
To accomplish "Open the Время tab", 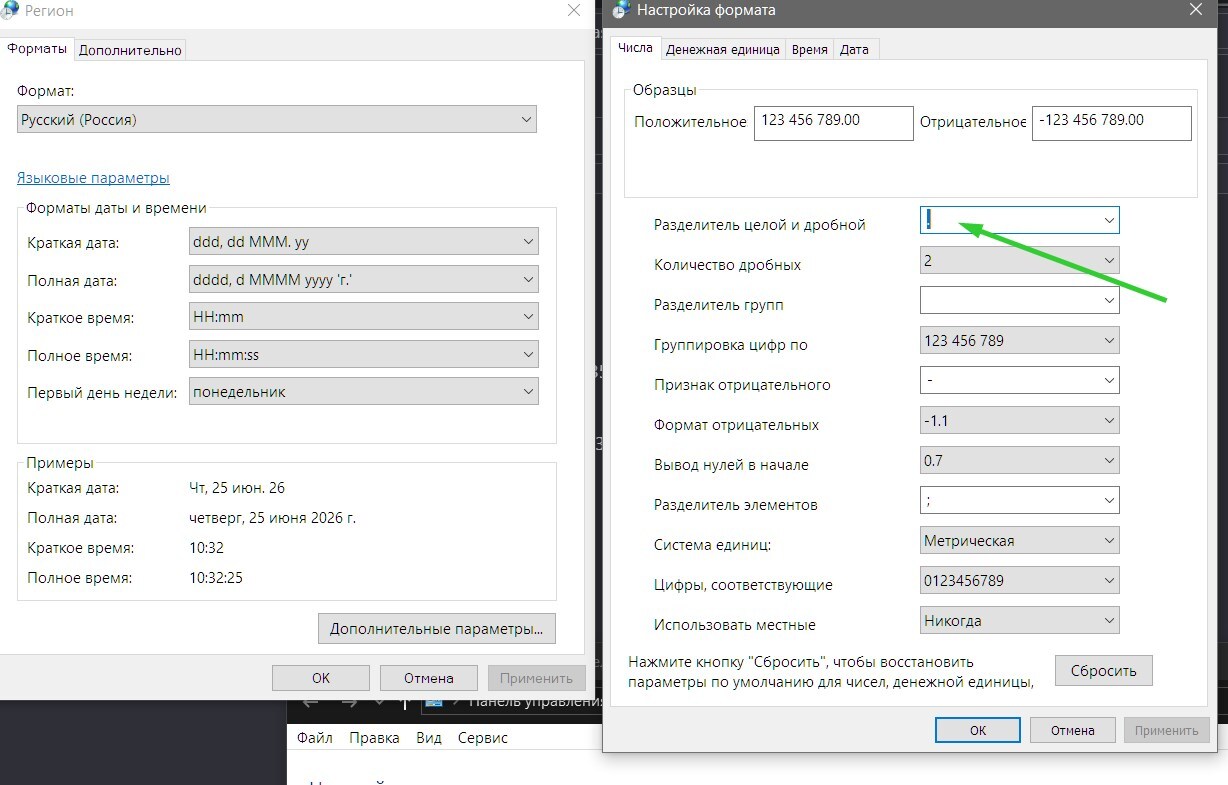I will coord(809,49).
